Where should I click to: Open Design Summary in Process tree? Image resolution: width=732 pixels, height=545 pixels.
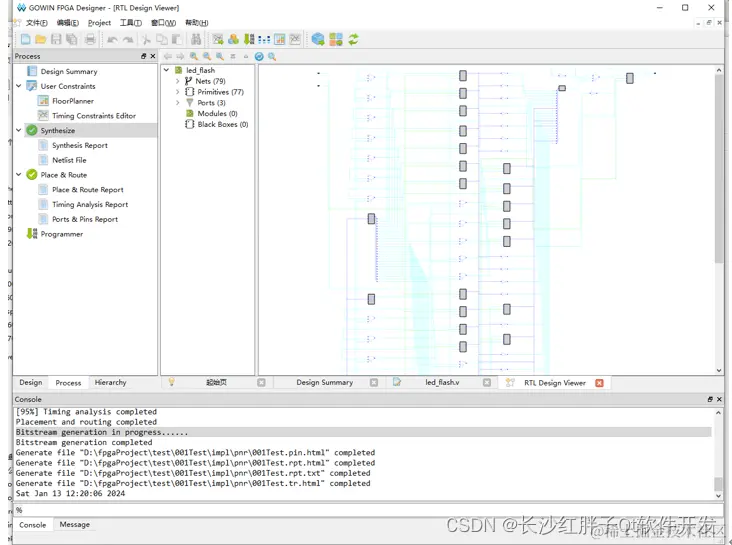point(69,71)
